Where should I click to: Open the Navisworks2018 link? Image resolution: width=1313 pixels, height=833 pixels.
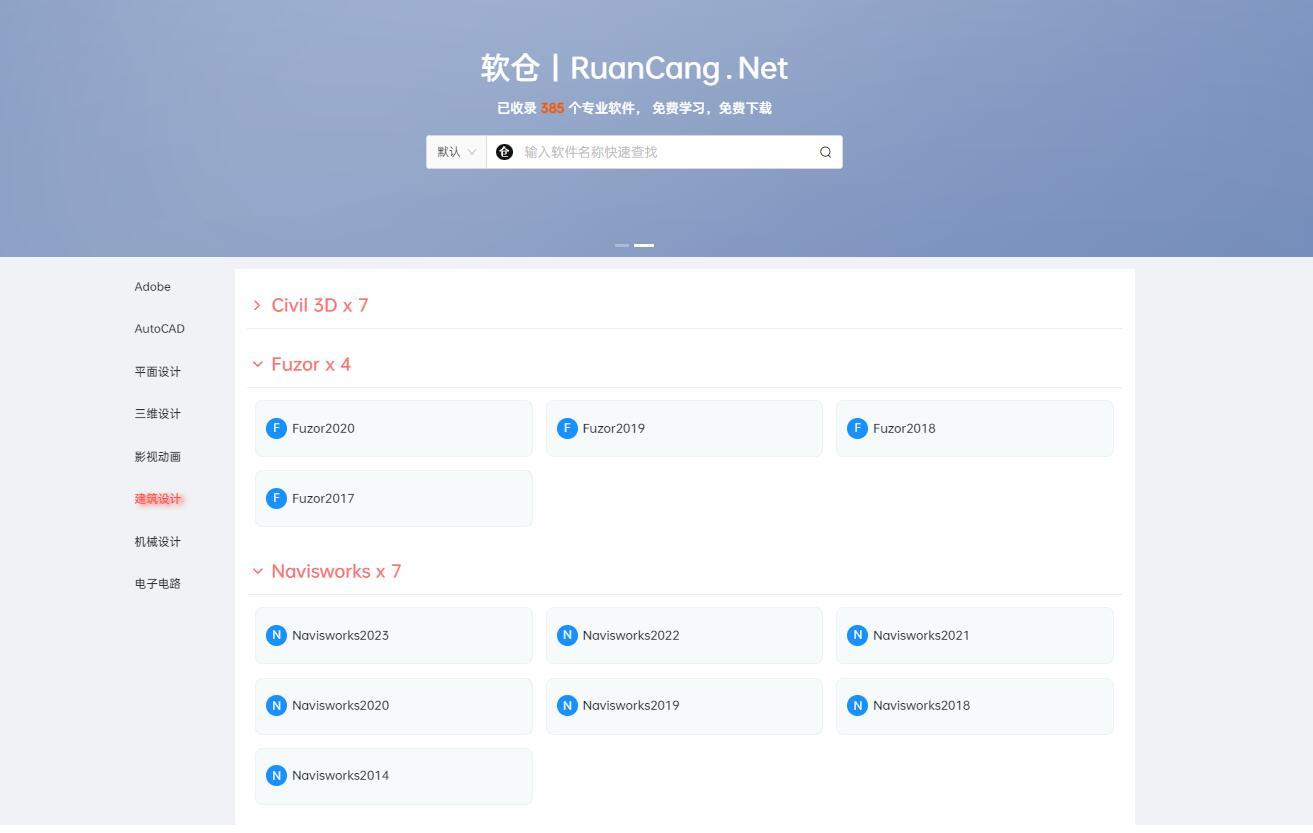coord(975,705)
